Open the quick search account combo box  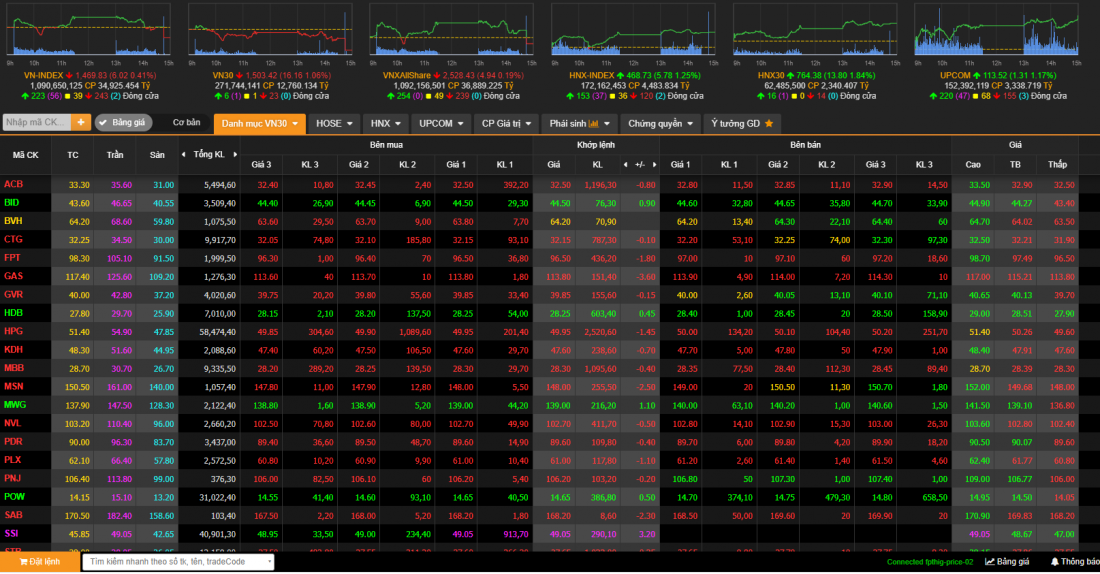pyautogui.click(x=178, y=562)
